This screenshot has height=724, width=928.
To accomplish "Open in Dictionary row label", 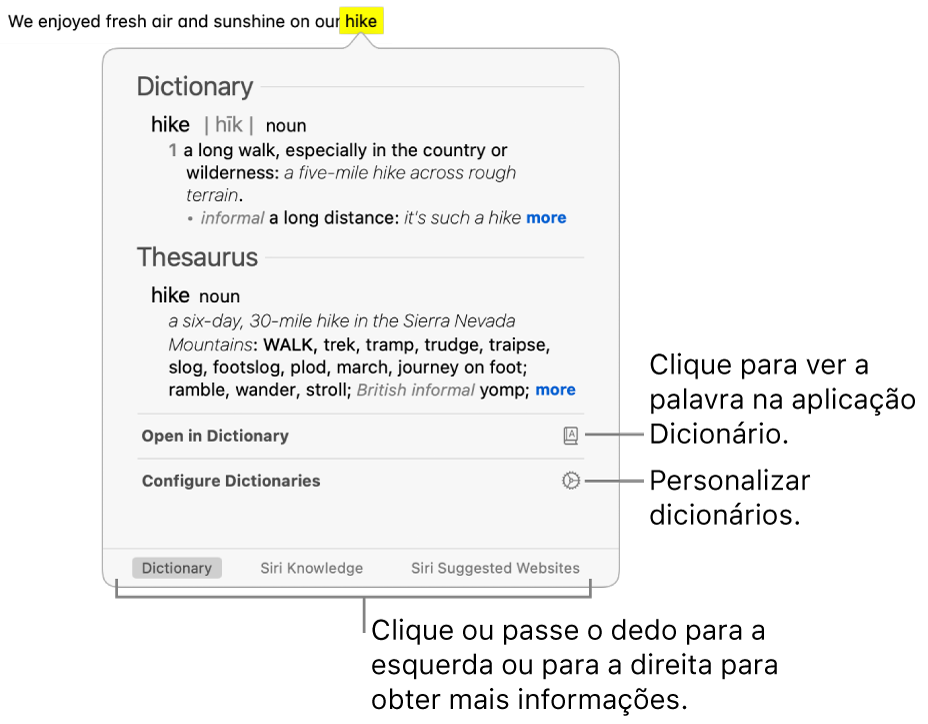I will click(215, 436).
